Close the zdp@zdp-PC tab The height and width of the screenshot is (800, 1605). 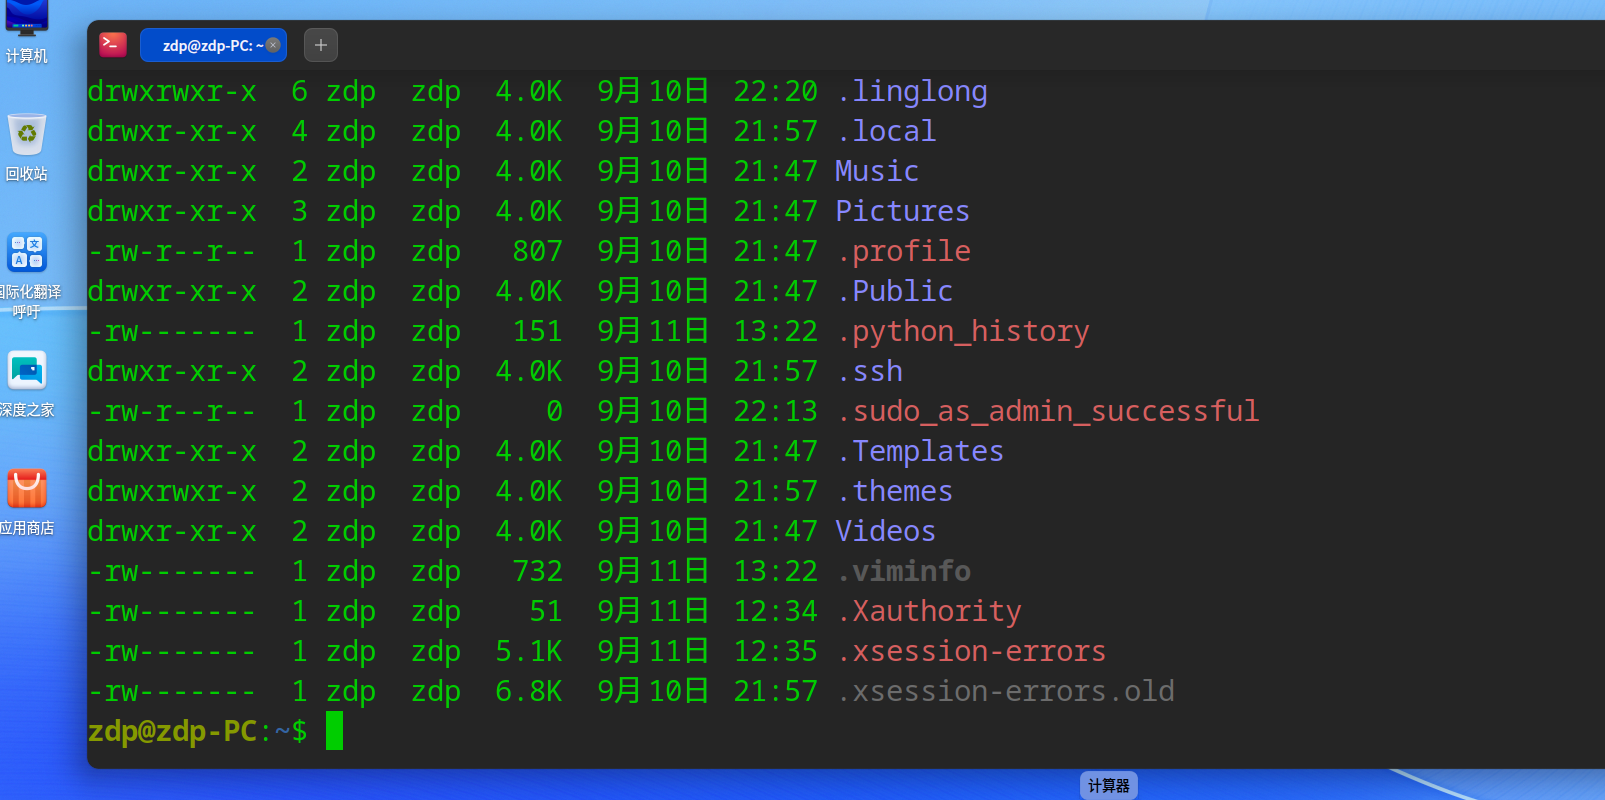[273, 45]
